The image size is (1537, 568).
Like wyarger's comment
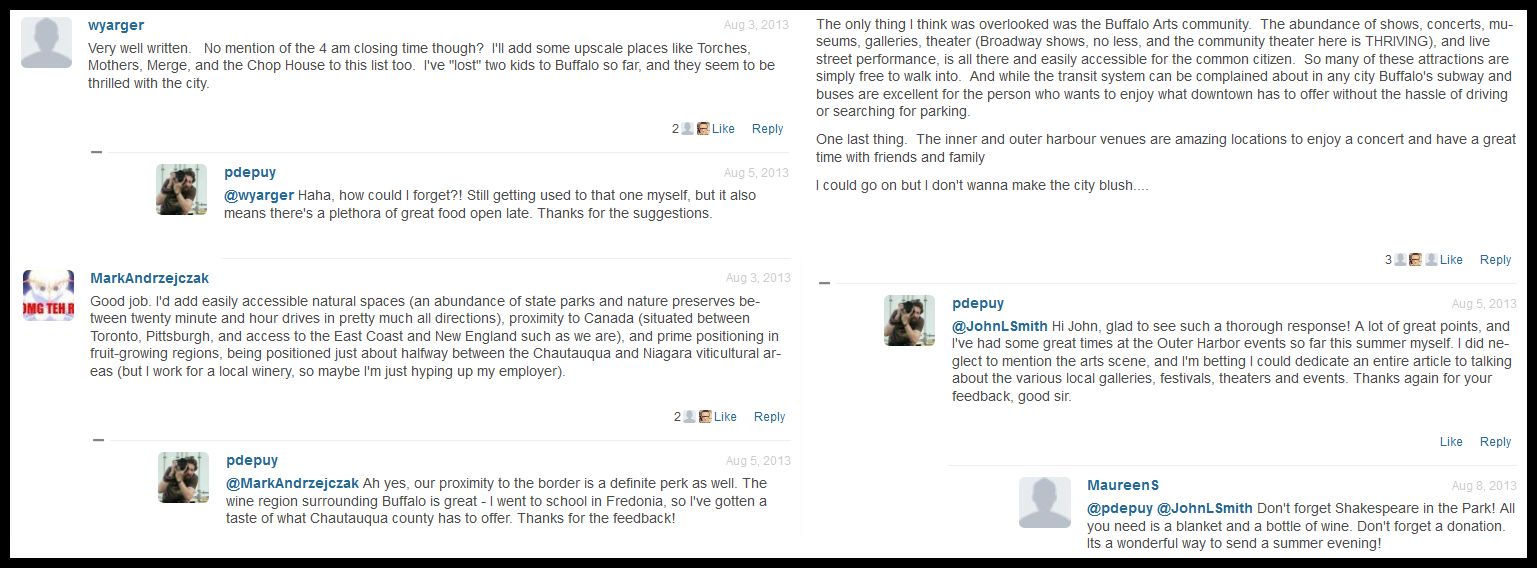click(723, 129)
